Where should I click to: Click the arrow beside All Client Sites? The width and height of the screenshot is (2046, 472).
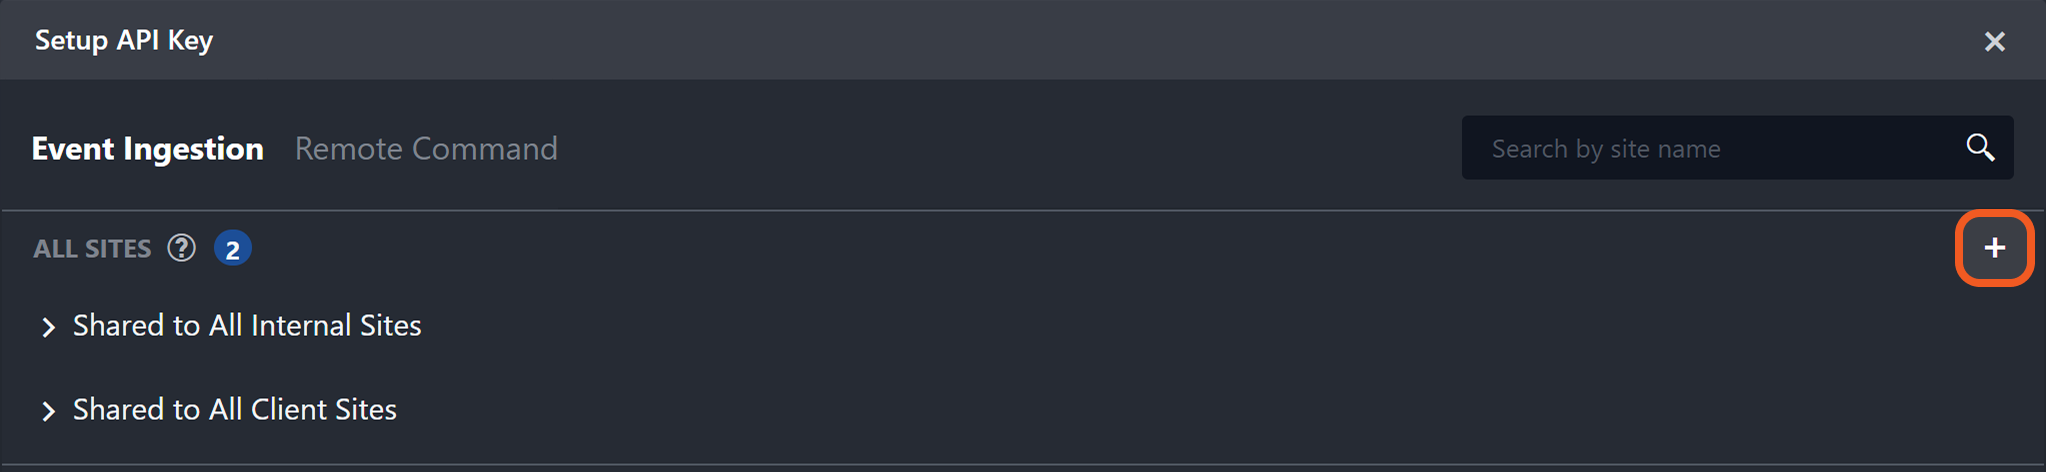(48, 411)
